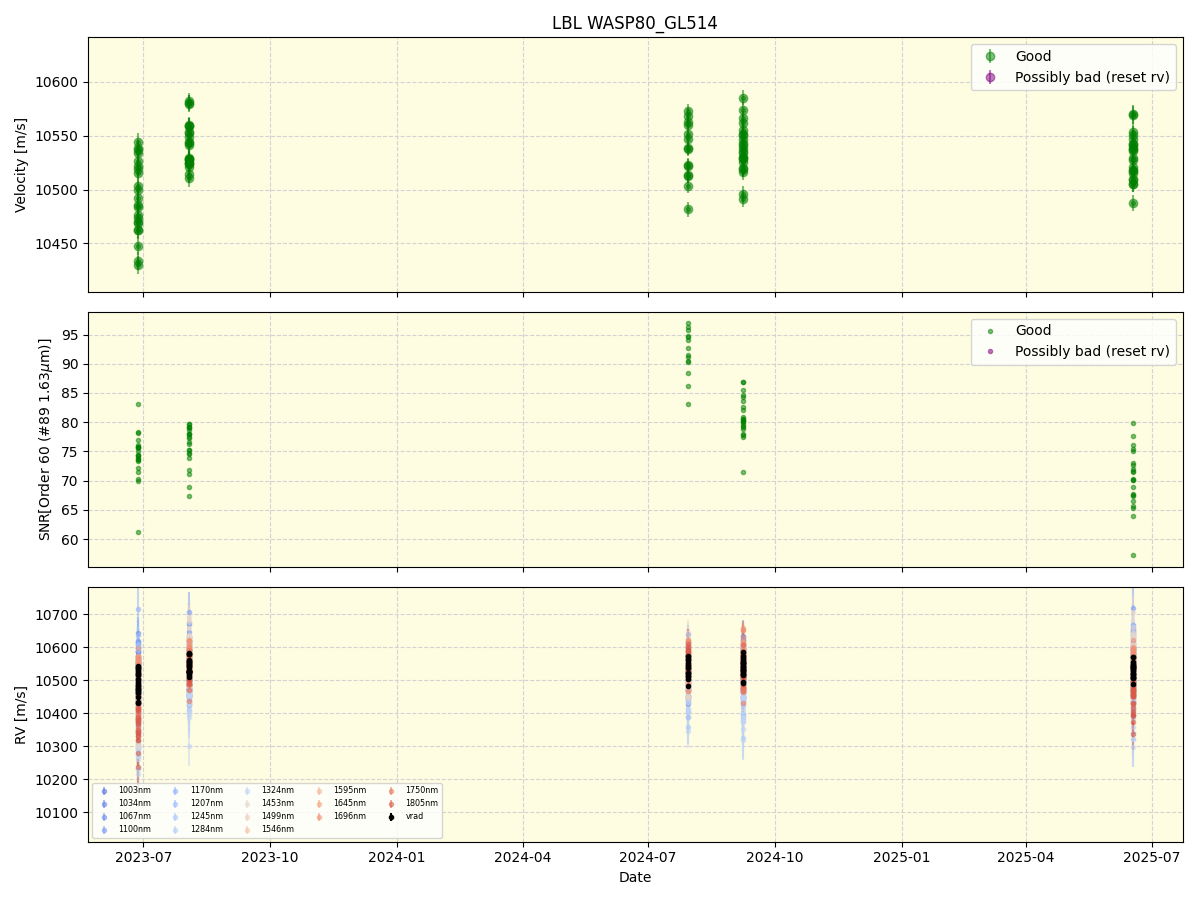Click the purple 'Possibly bad' marker in SNR legend

click(x=990, y=352)
